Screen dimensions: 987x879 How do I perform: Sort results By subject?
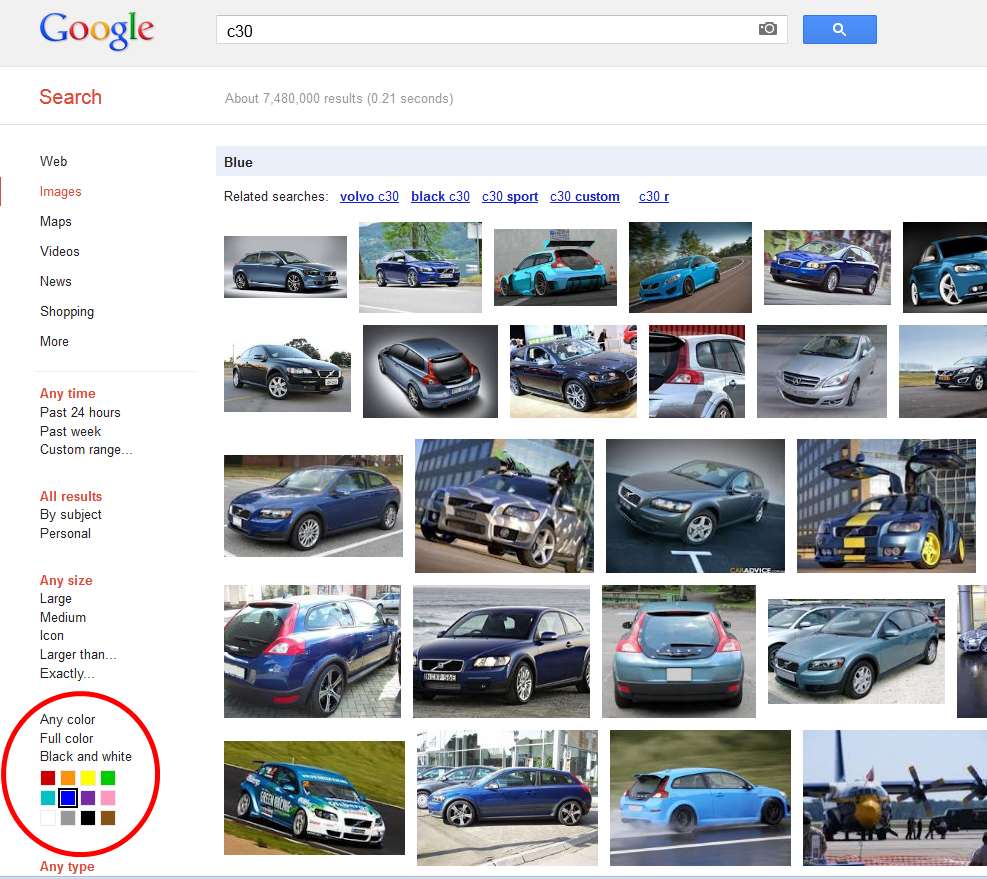[x=70, y=514]
